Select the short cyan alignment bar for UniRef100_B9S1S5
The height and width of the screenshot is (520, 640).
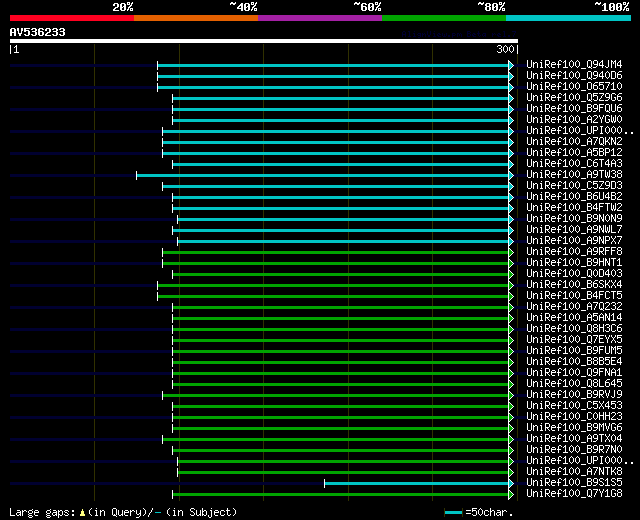point(416,484)
